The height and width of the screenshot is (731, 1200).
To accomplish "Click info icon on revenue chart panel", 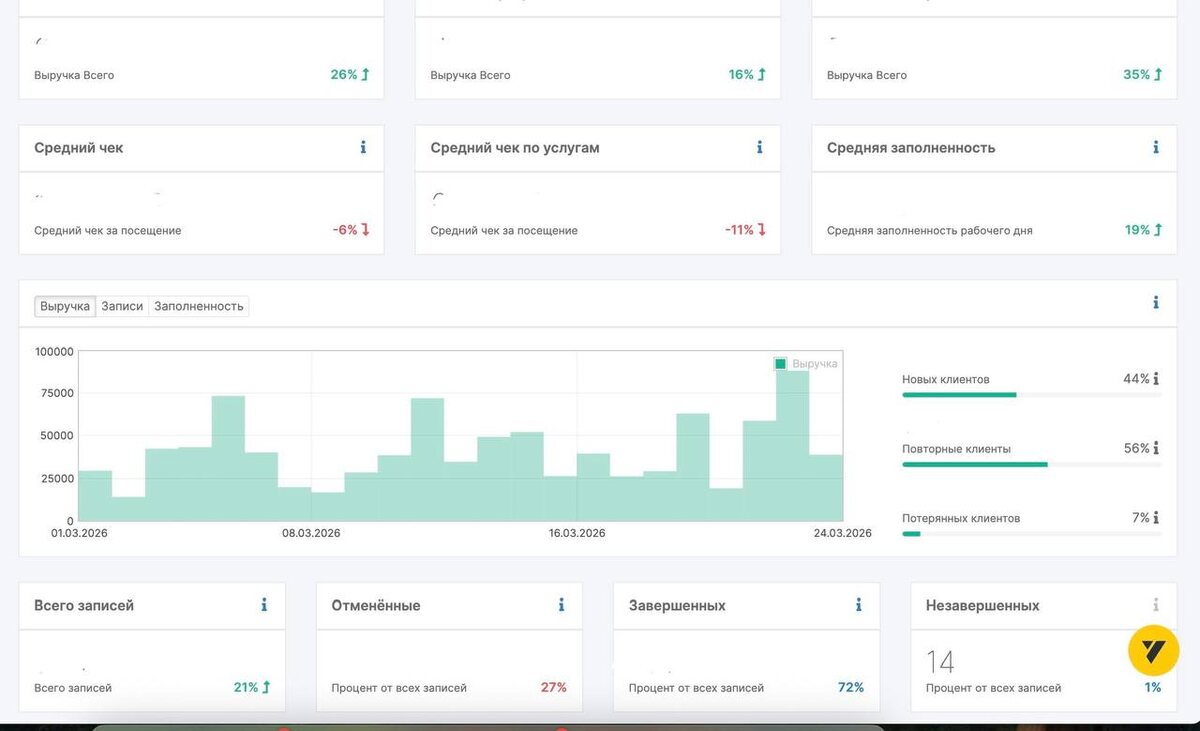I will 1156,302.
